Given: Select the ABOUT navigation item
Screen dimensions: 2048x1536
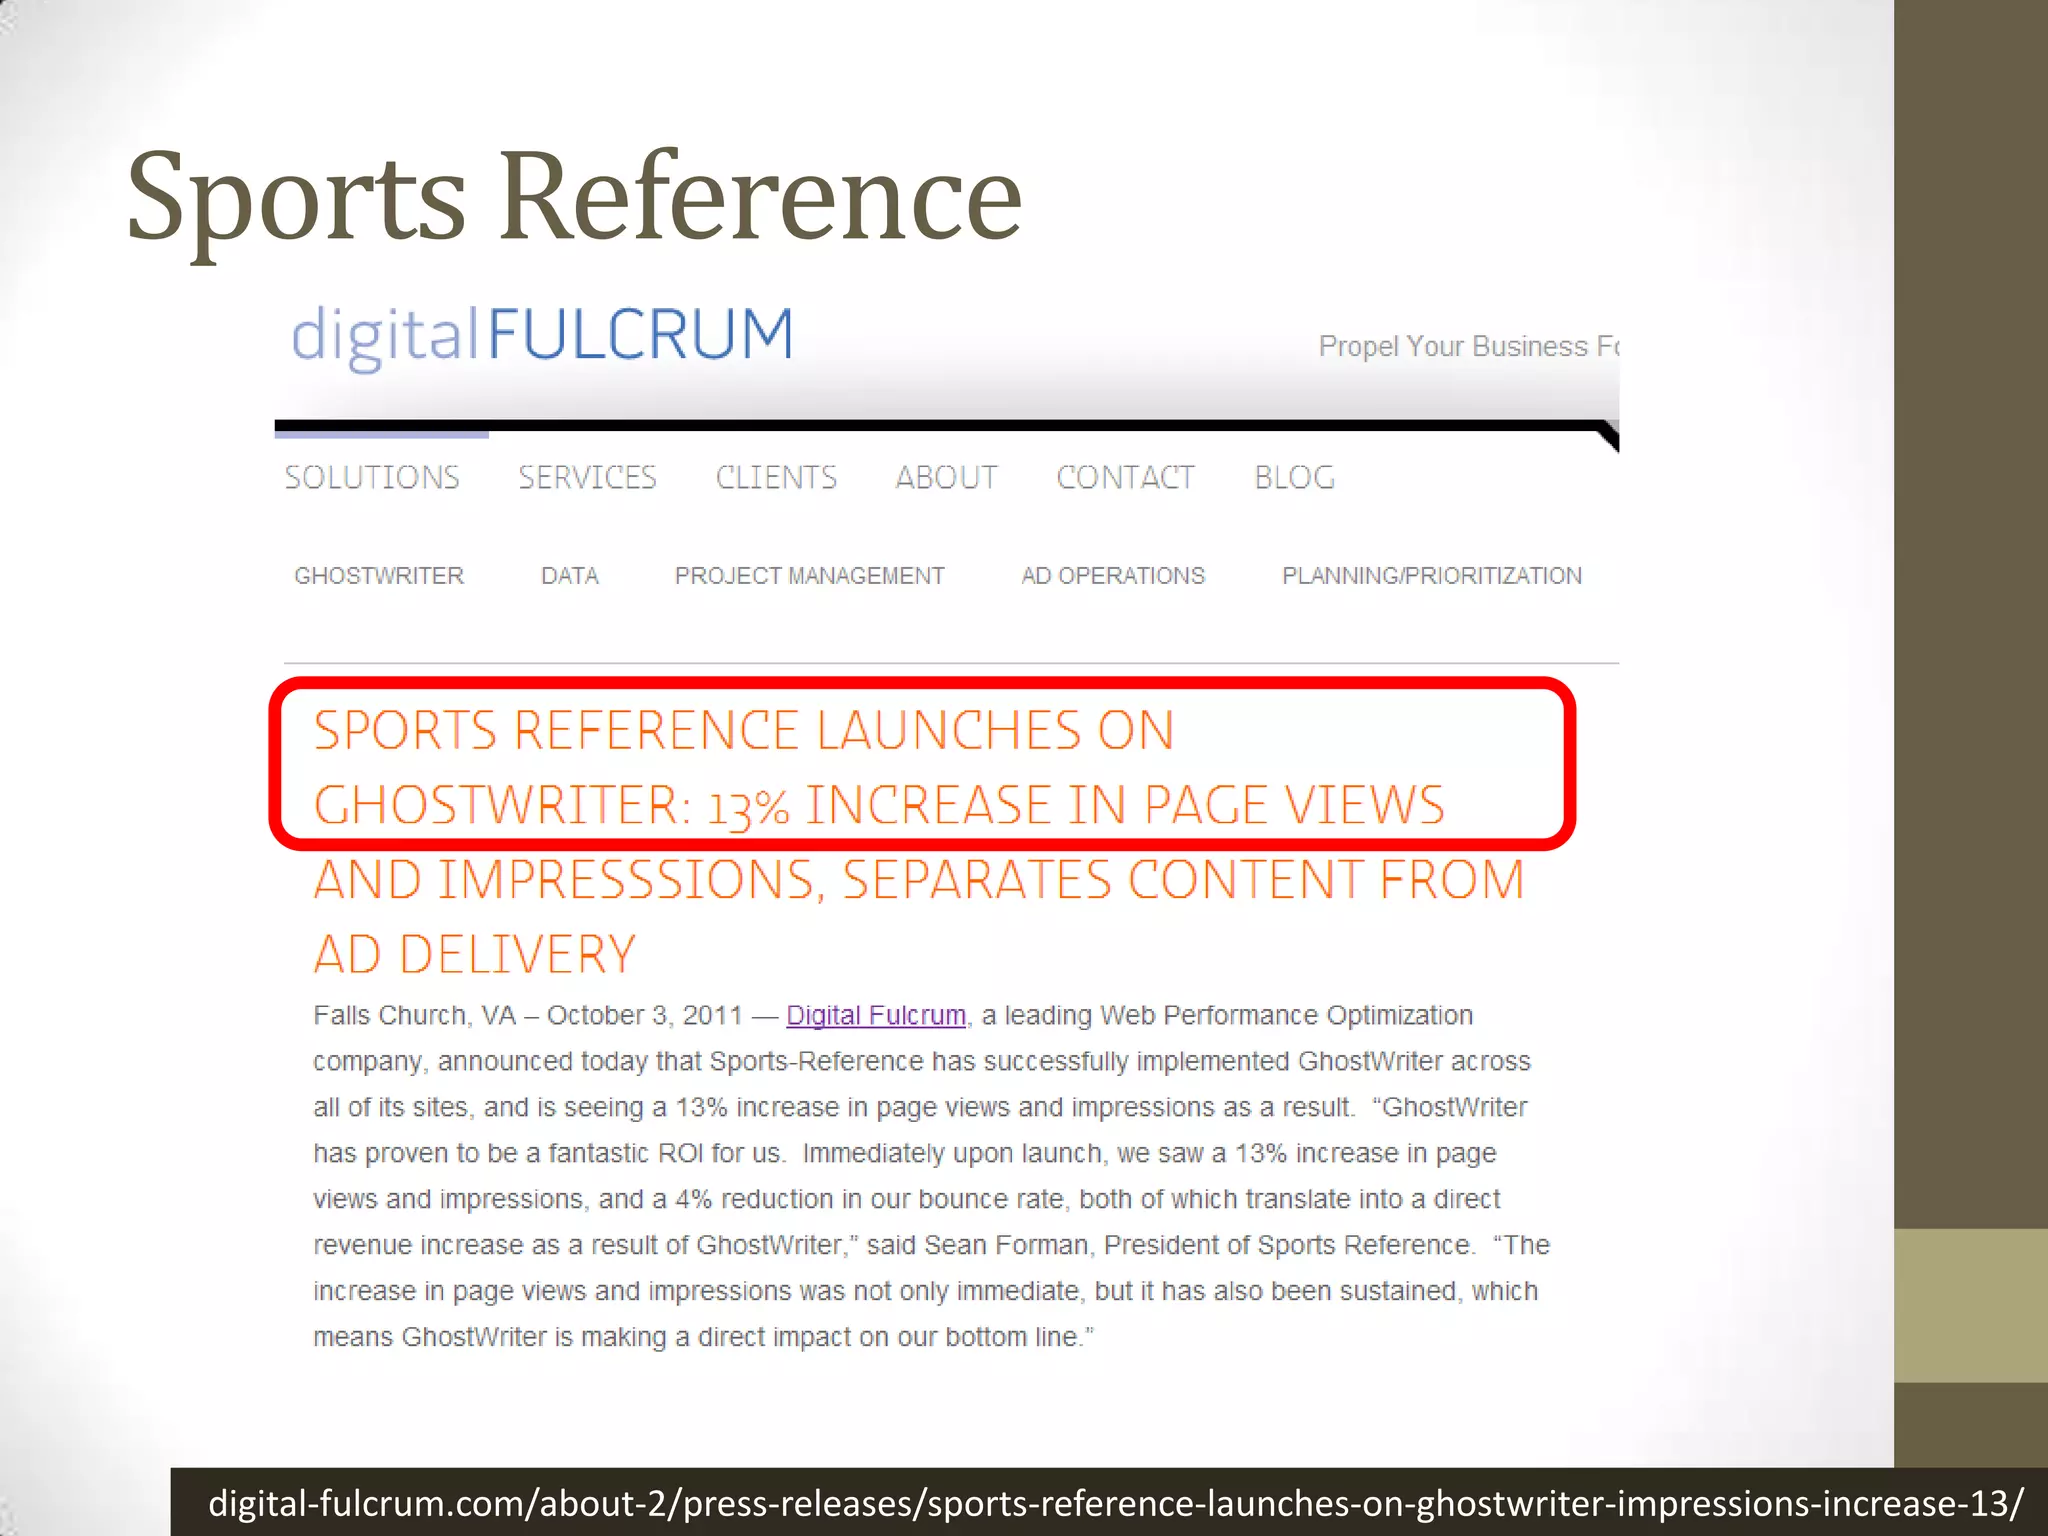Looking at the screenshot, I should tap(946, 478).
